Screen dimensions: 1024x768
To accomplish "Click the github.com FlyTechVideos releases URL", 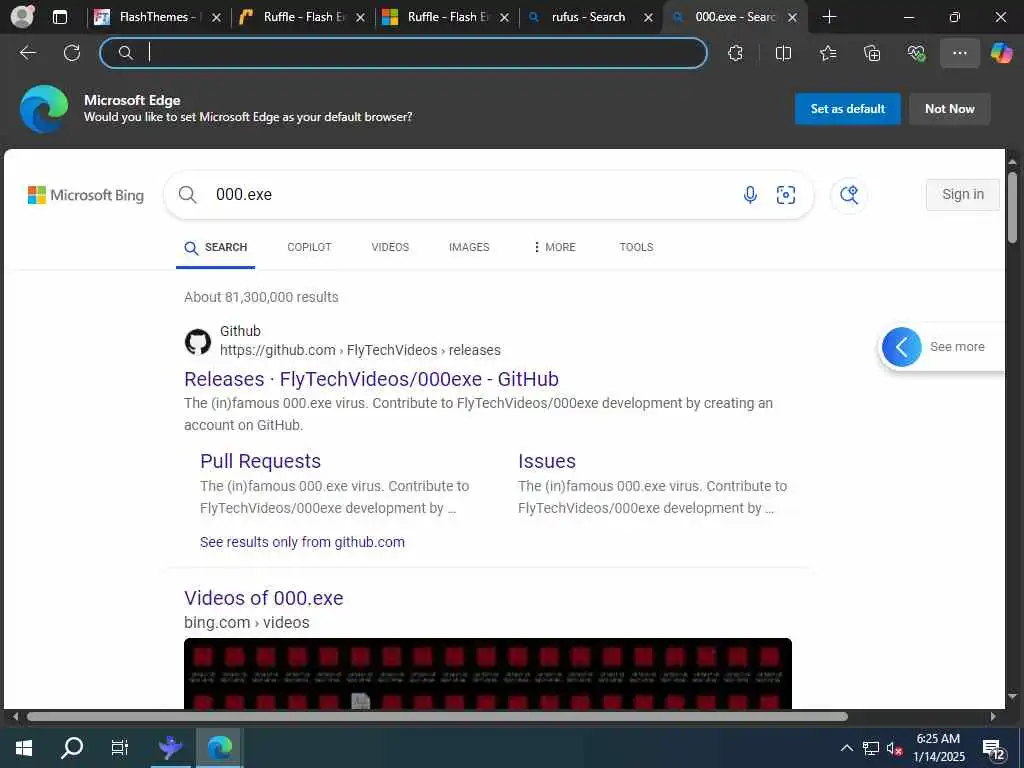I will pyautogui.click(x=360, y=350).
